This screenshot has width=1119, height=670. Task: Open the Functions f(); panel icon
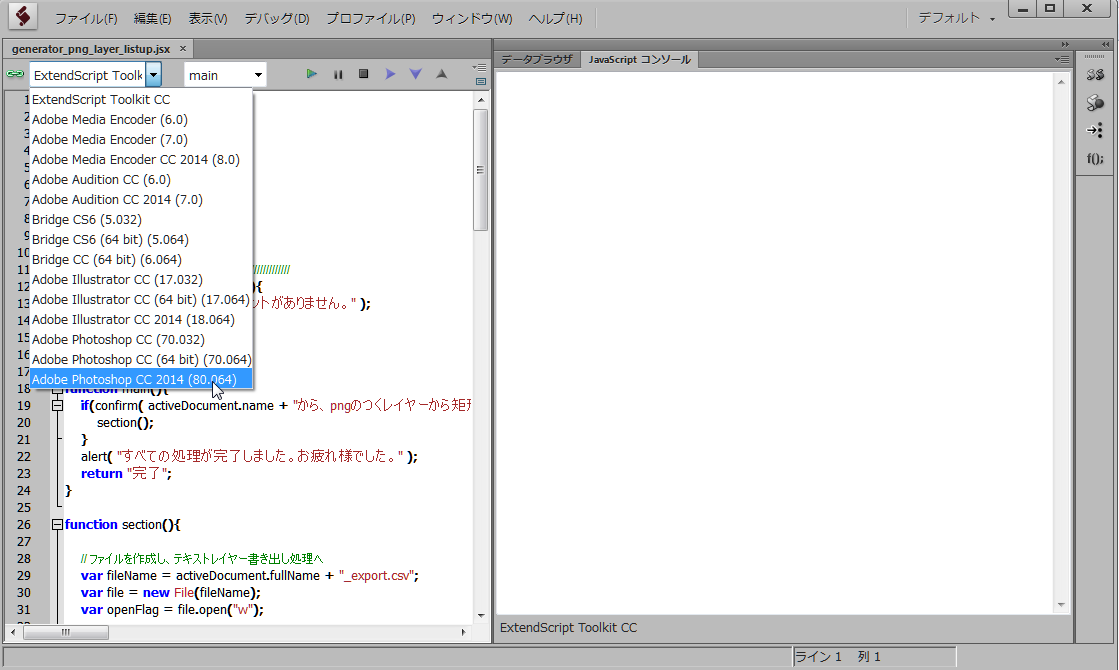coord(1095,158)
